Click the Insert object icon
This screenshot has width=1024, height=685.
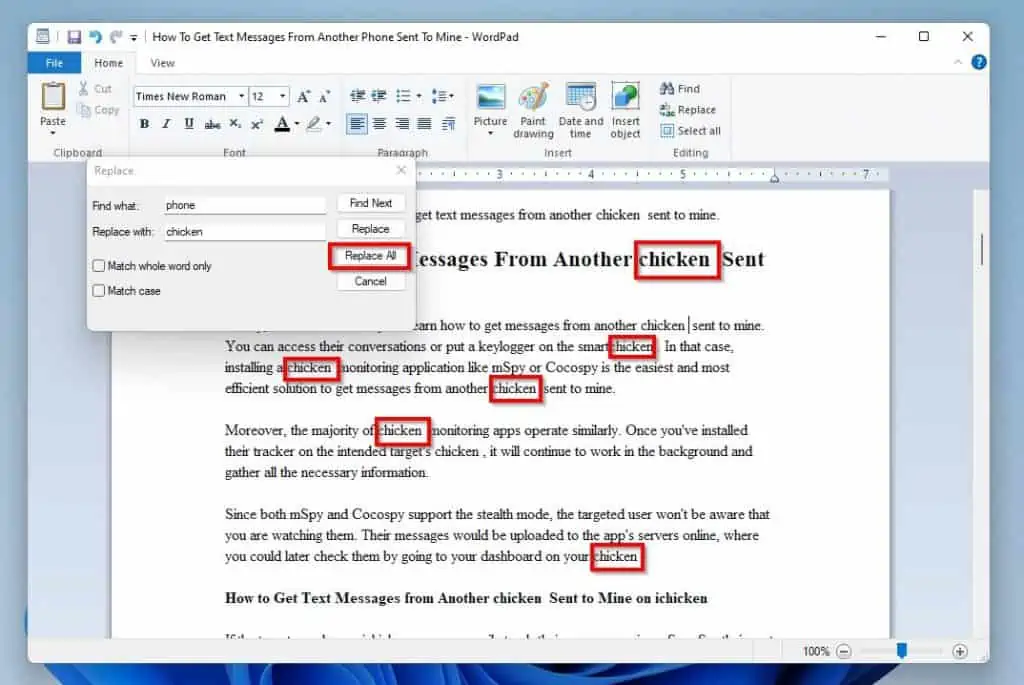click(625, 108)
